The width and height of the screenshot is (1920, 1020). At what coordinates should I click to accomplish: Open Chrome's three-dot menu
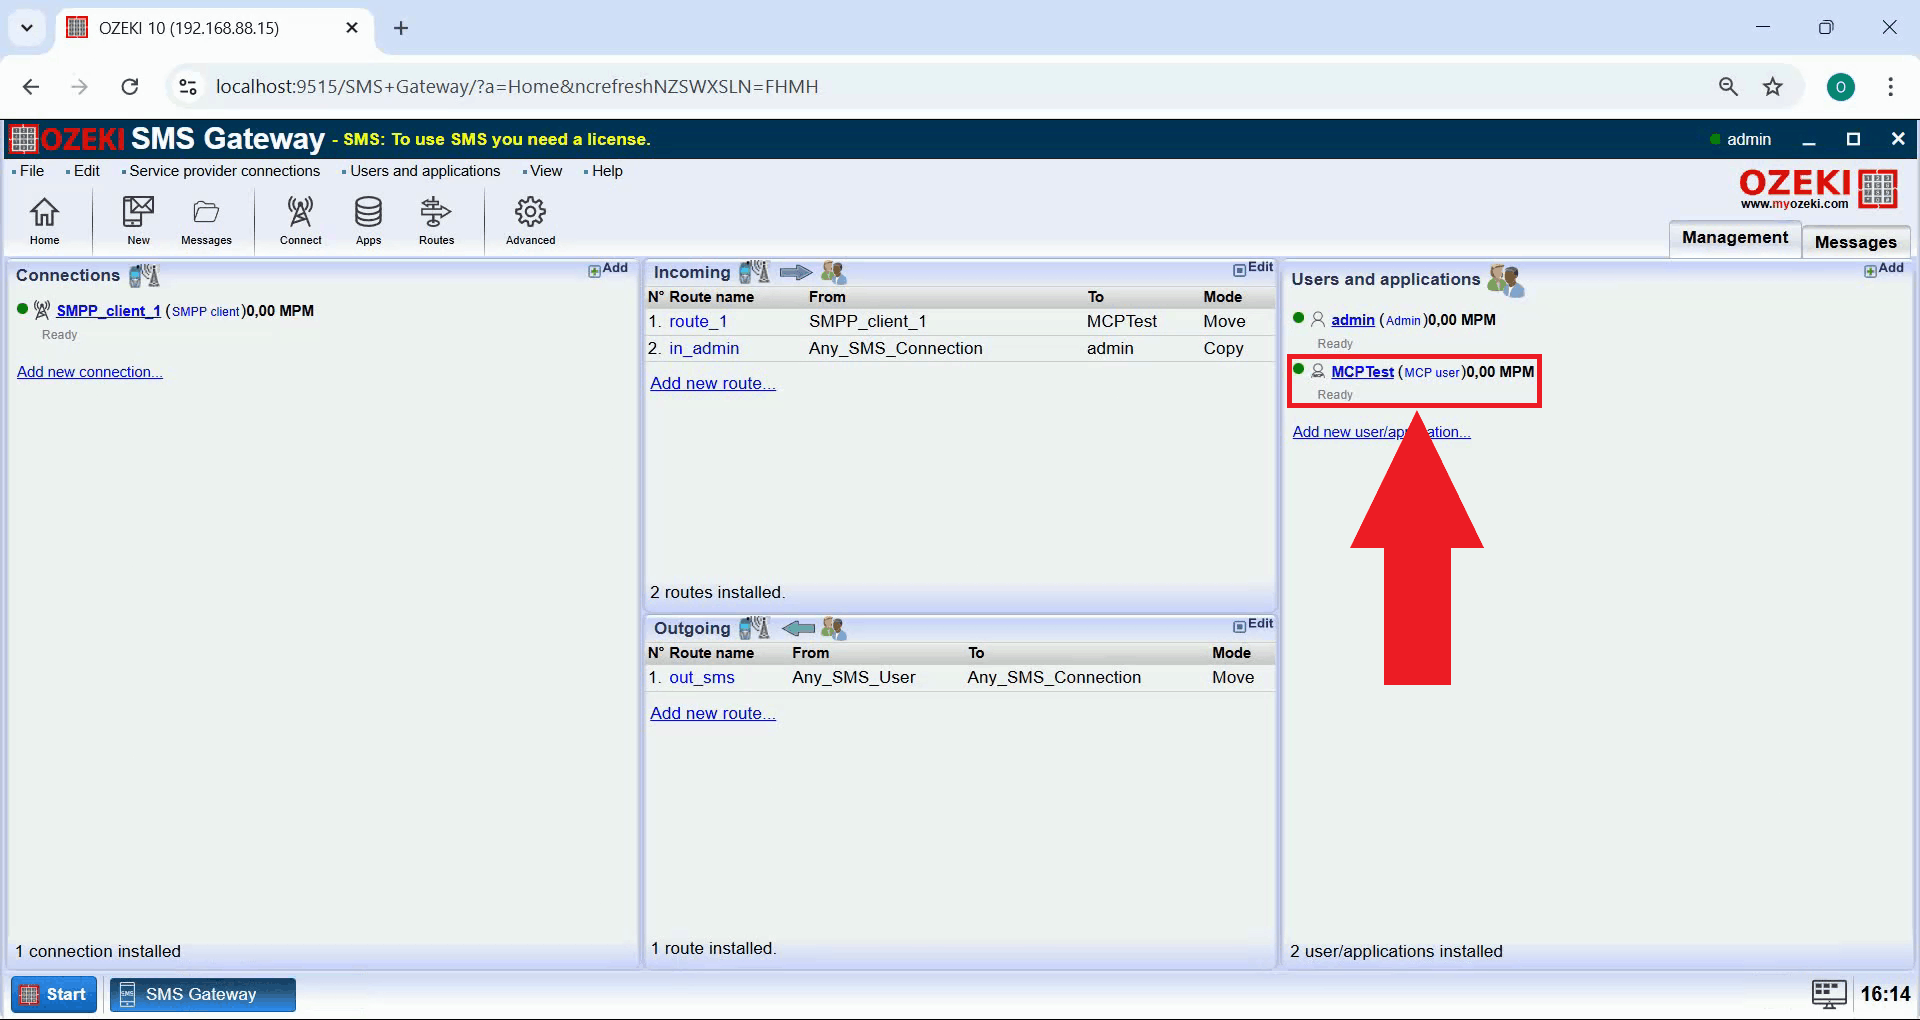(1890, 87)
